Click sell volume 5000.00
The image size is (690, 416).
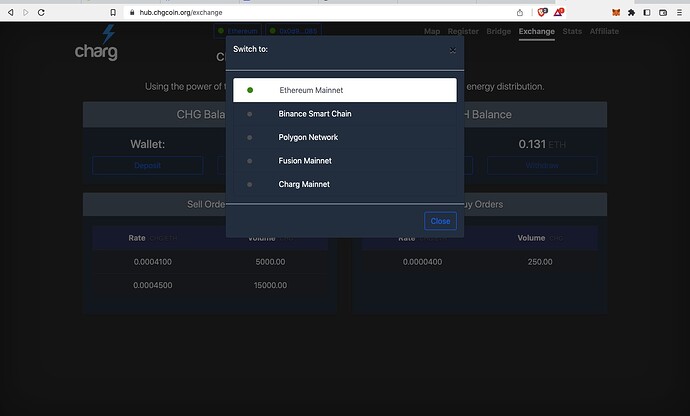270,262
